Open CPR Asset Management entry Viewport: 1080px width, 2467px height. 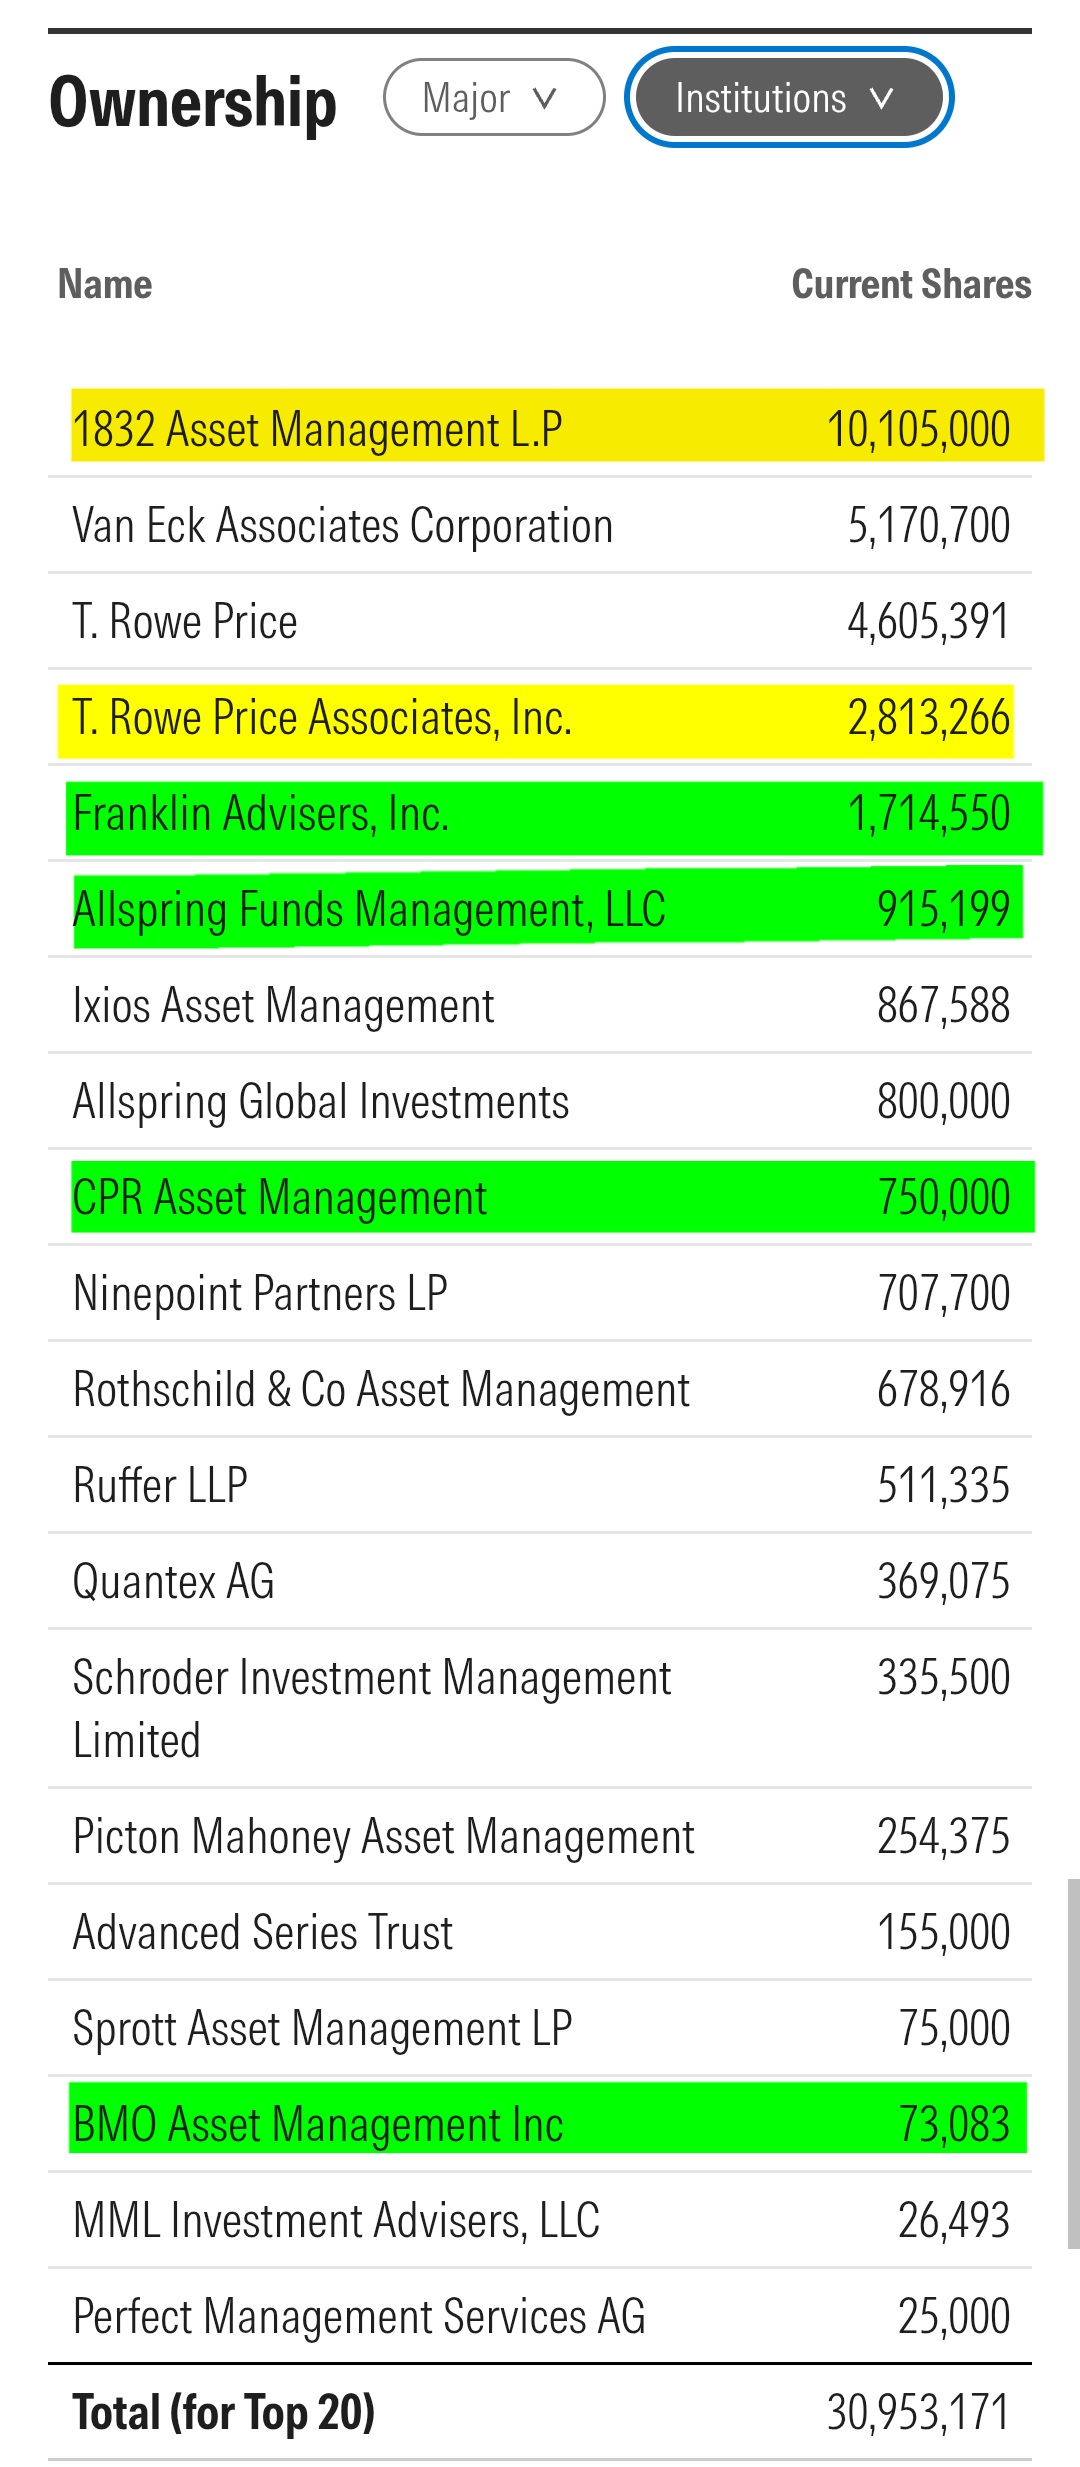280,1198
